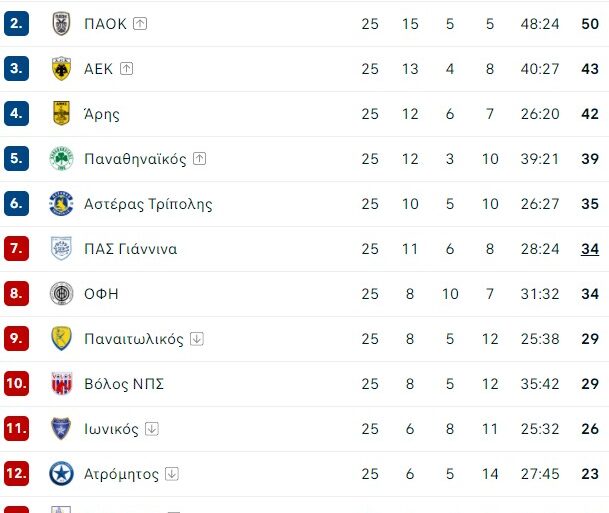Click the ΠΑΣ Γιάννινα club crest
Viewport: 609px width, 513px height.
pyautogui.click(x=62, y=249)
